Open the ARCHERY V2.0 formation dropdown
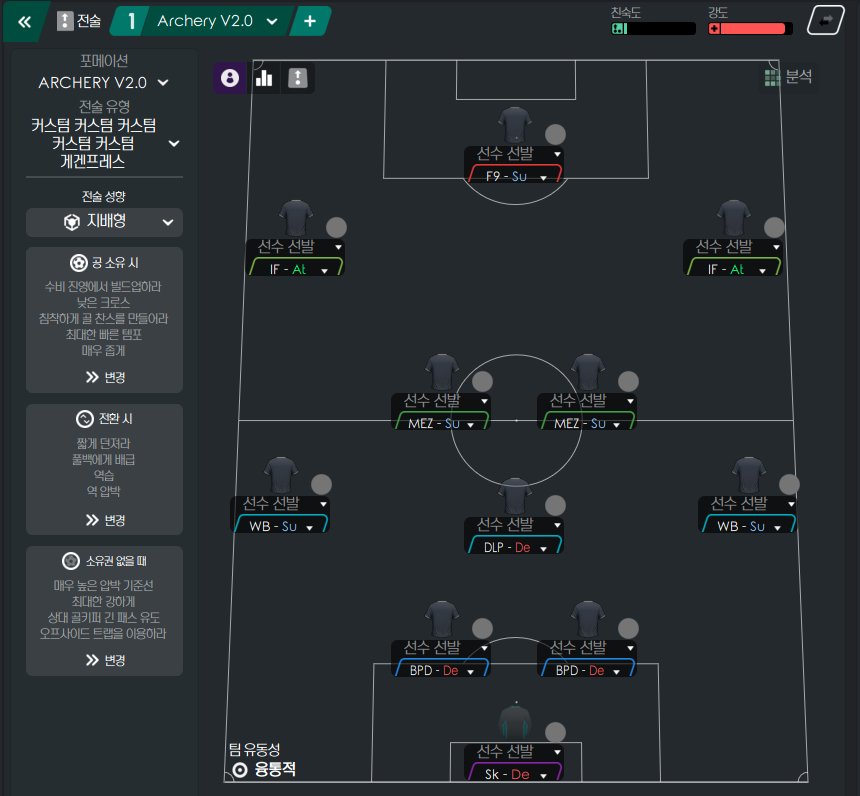This screenshot has width=860, height=796. coord(104,83)
